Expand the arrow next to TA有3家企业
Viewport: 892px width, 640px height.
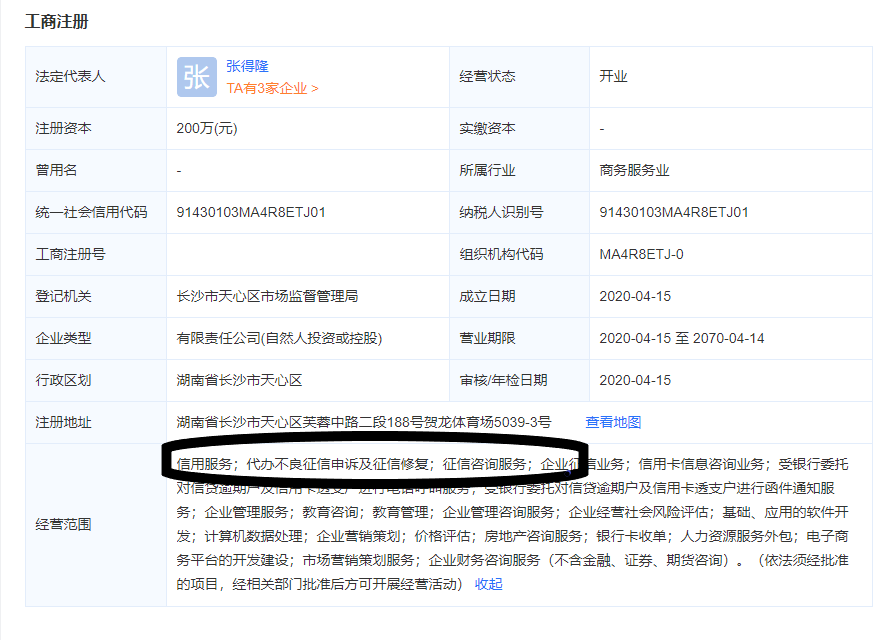pyautogui.click(x=315, y=88)
